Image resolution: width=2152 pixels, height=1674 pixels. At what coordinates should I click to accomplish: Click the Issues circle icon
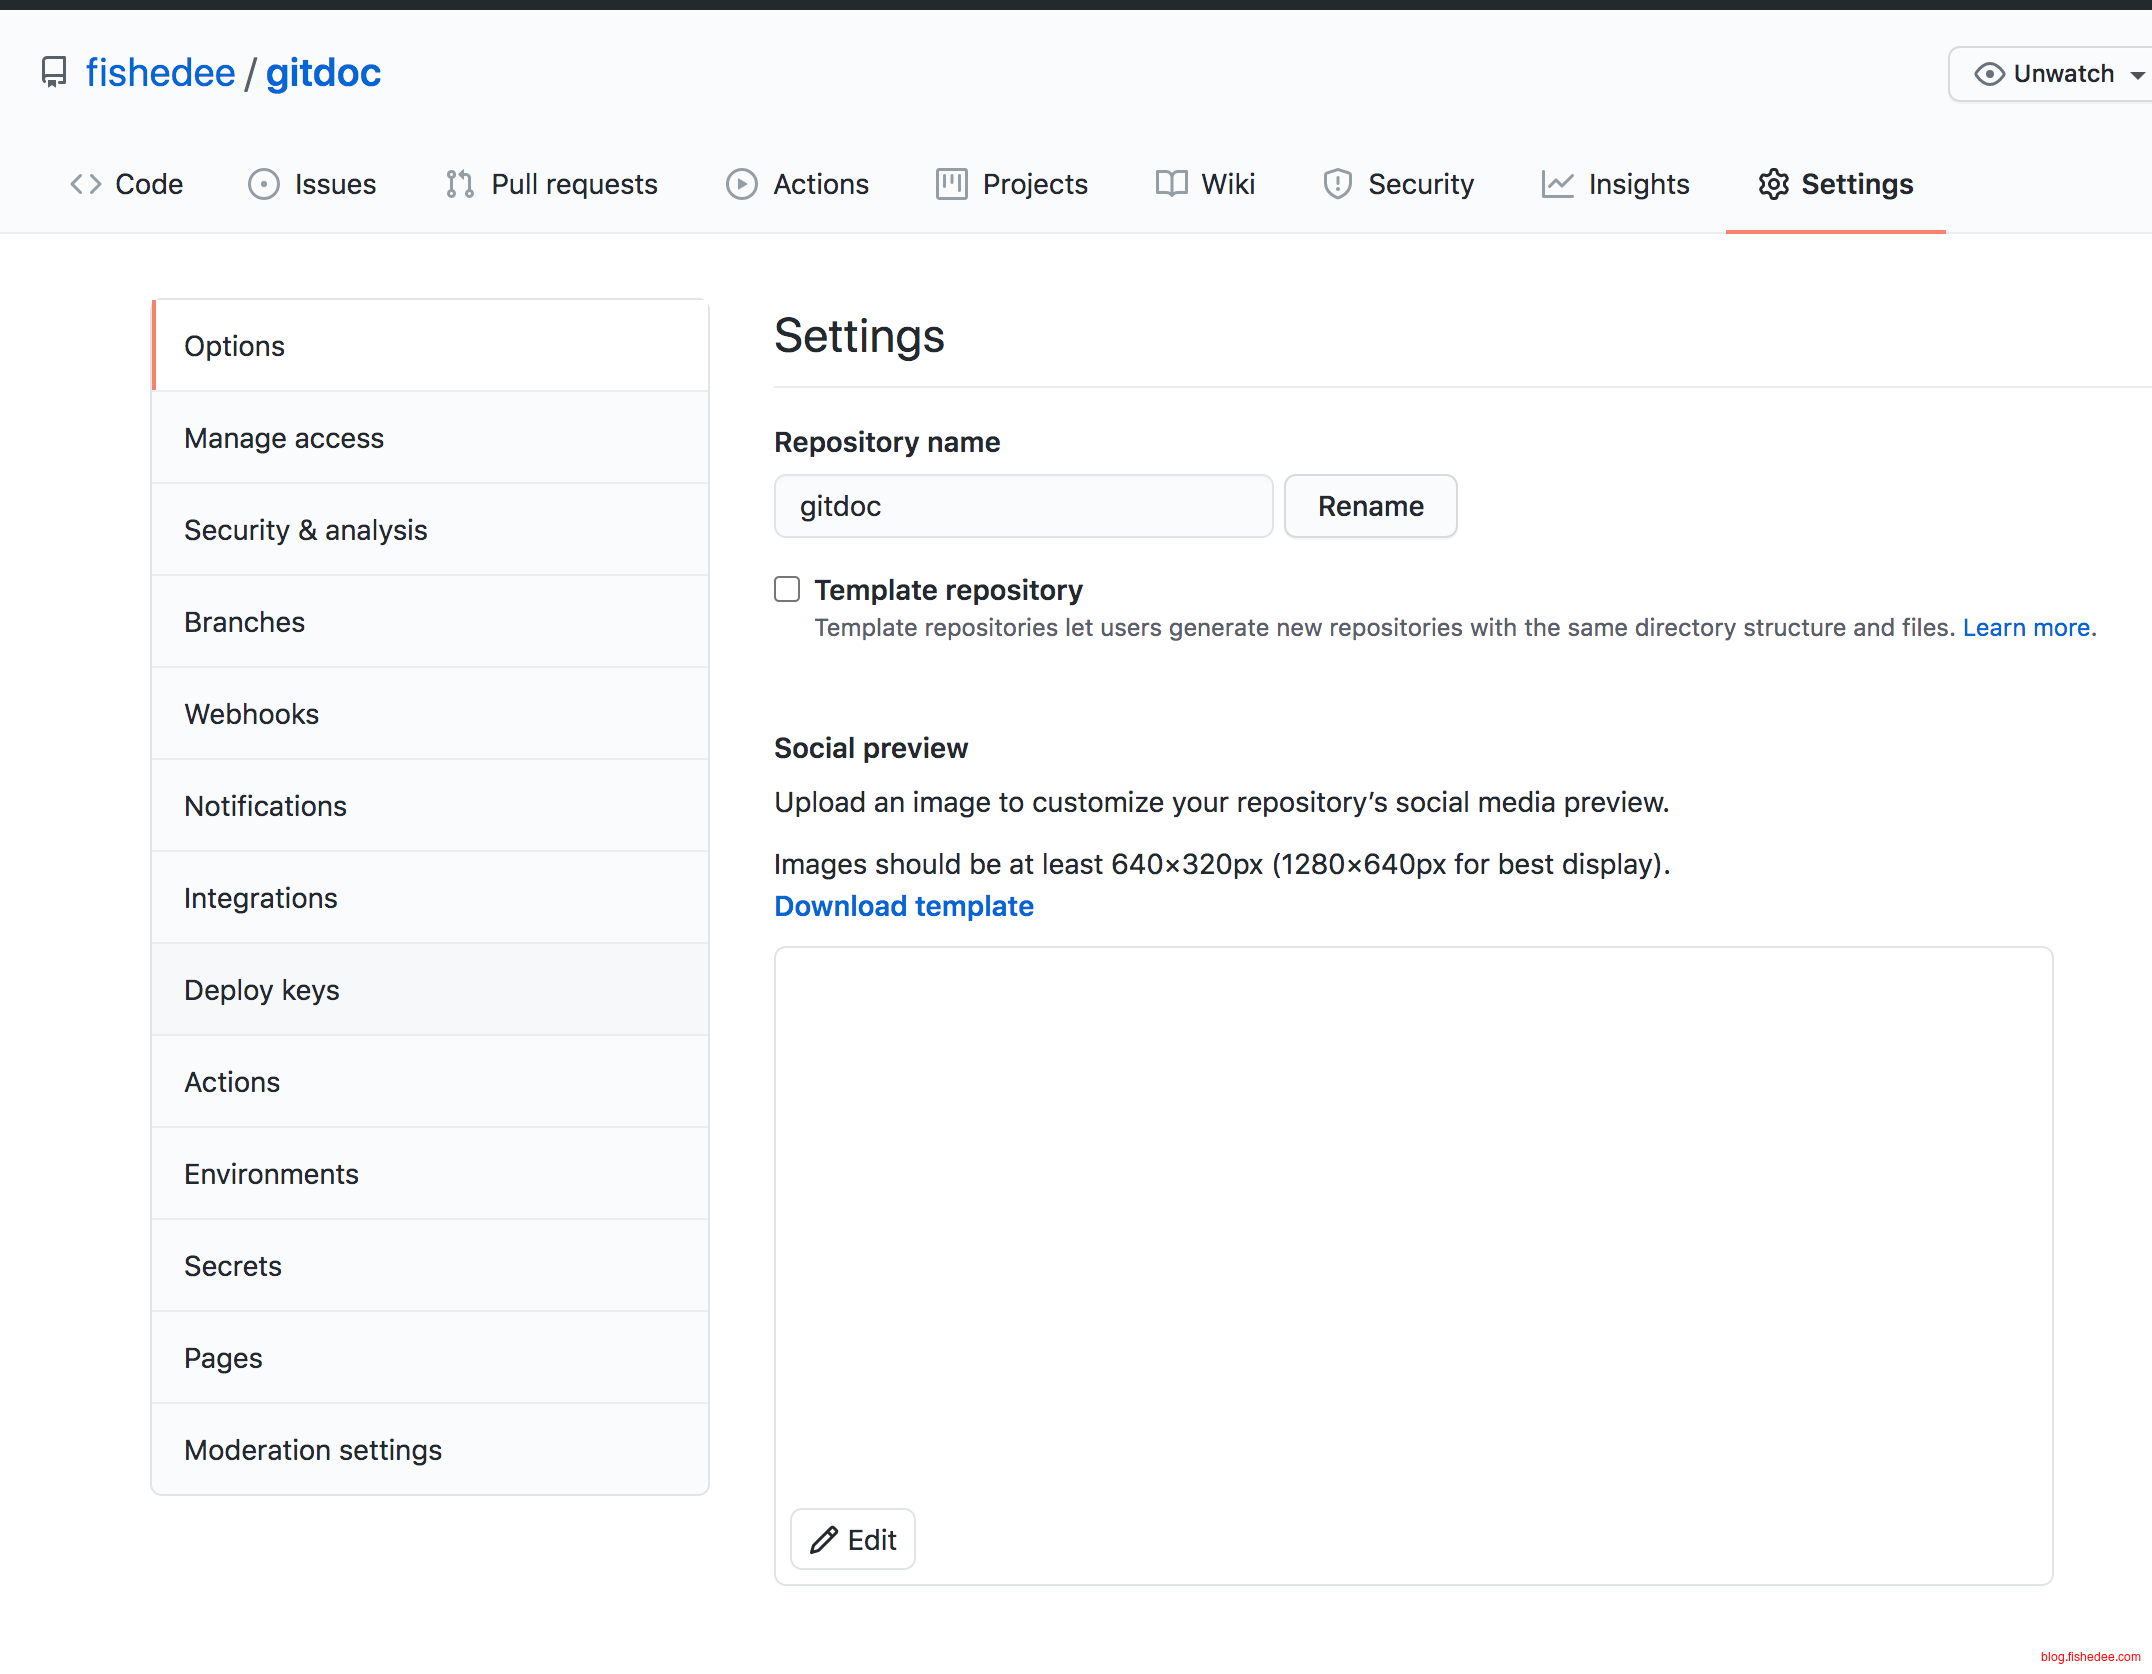point(263,184)
